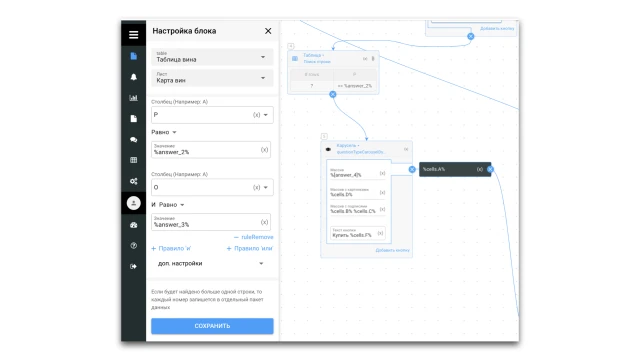
Task: Click (x) next to %cells.D% field
Action: 382,193
